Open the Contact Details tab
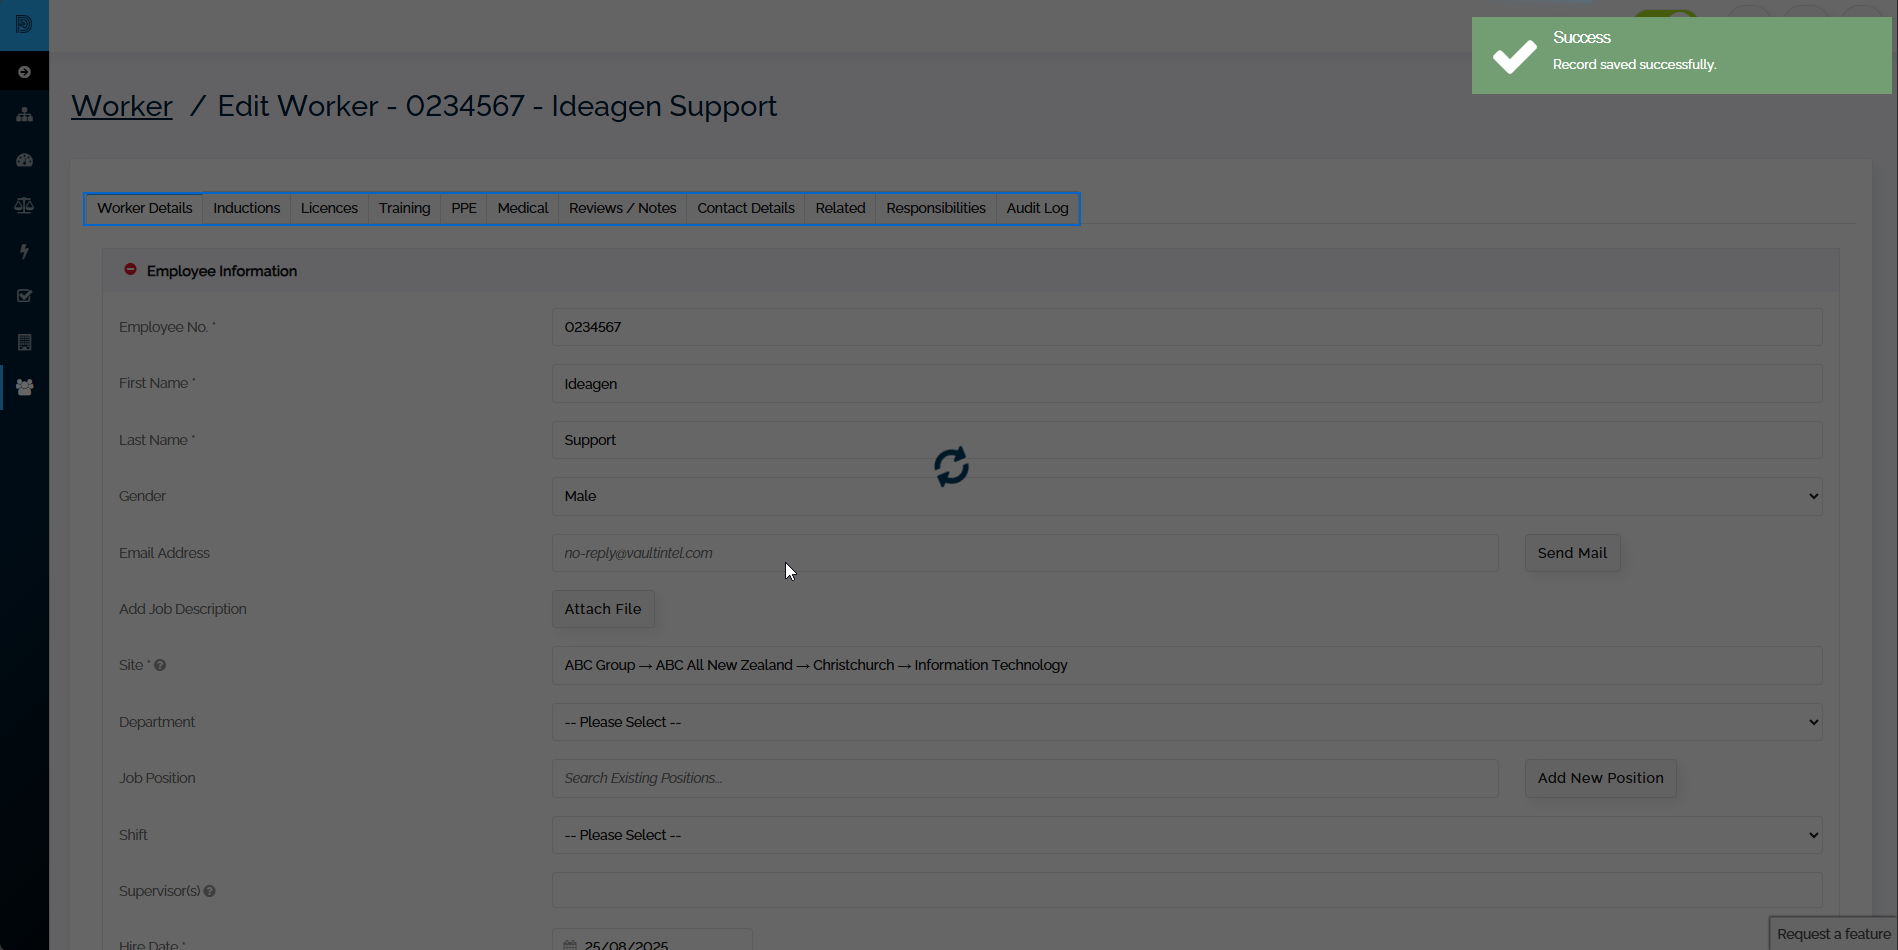1898x950 pixels. [x=746, y=208]
